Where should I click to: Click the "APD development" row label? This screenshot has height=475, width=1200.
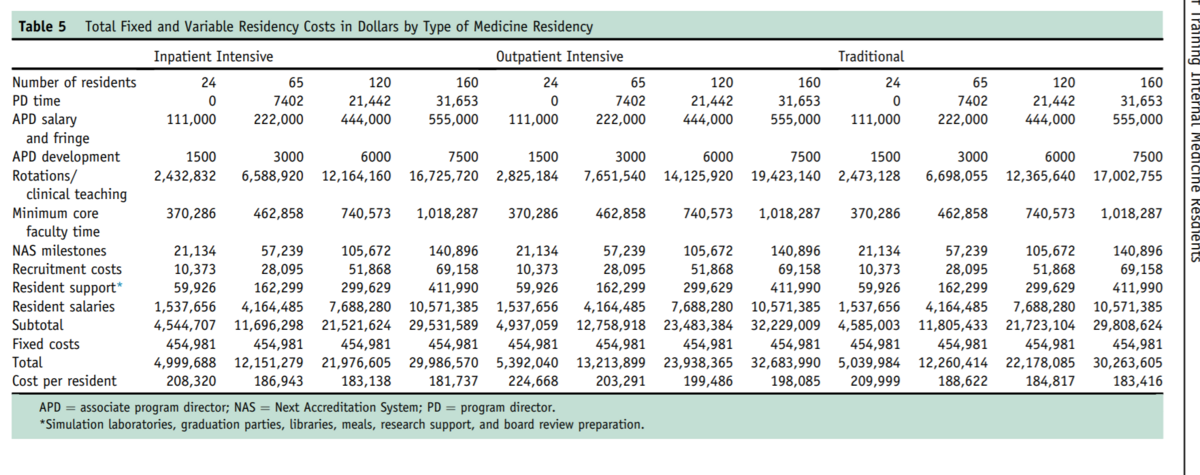click(66, 156)
